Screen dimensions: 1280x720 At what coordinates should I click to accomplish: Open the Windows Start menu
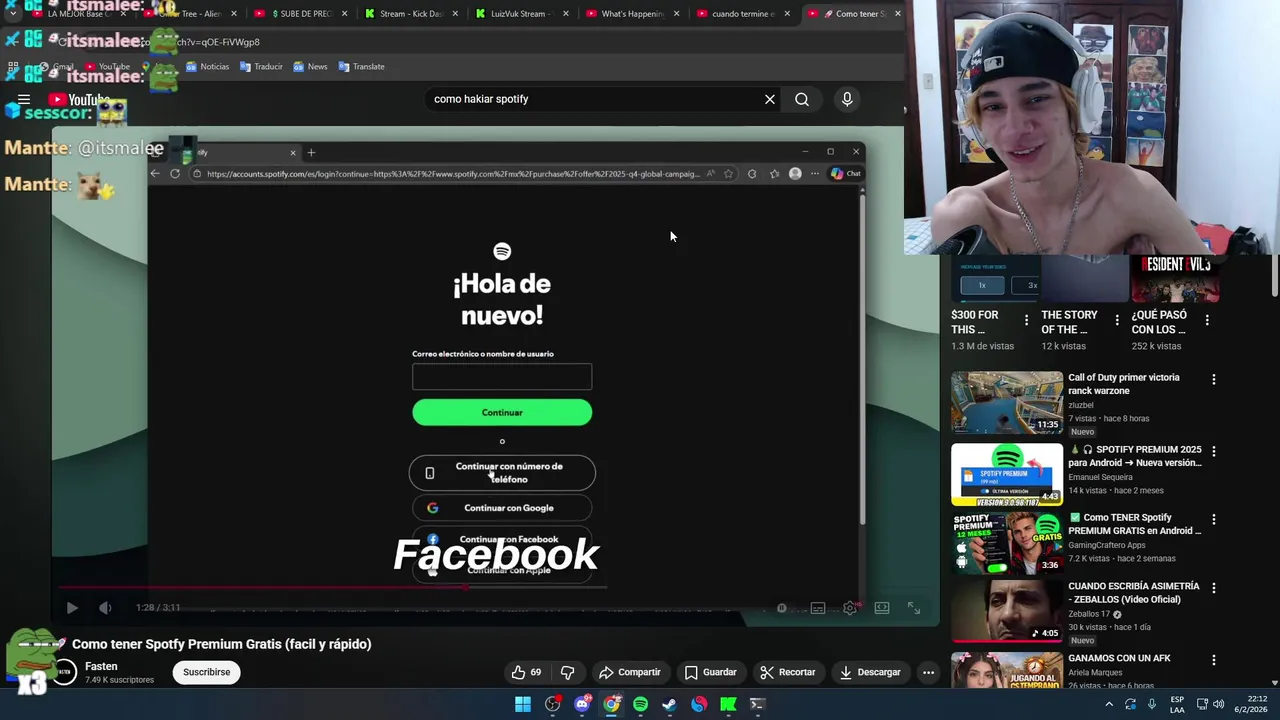pos(523,704)
